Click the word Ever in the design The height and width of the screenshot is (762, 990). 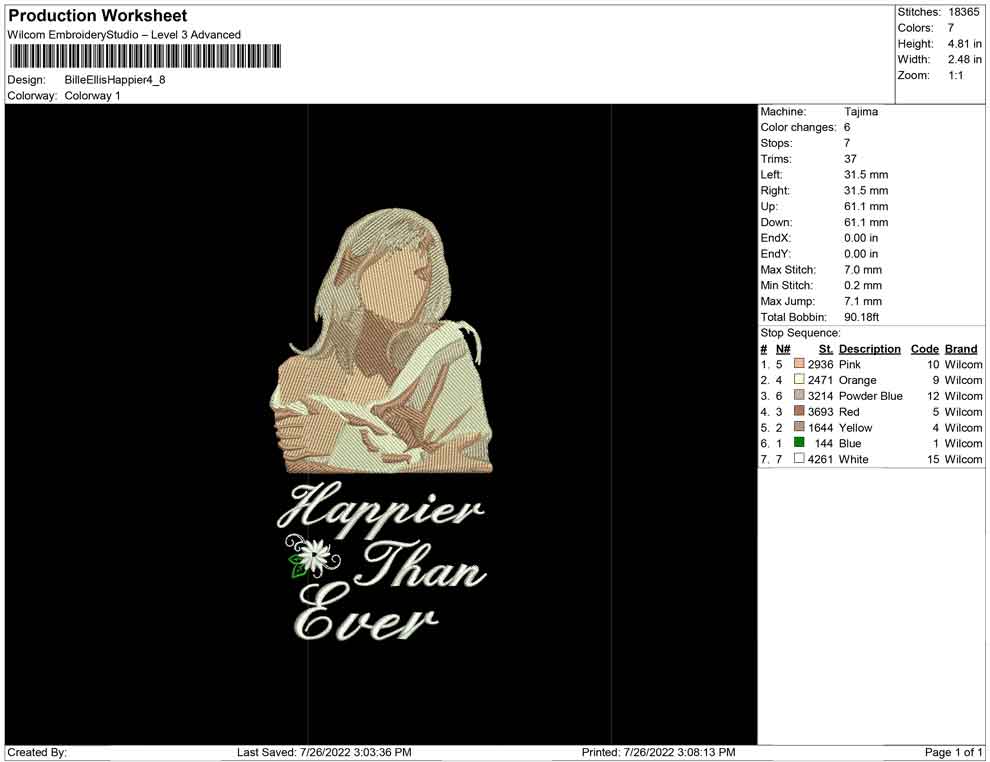click(x=366, y=622)
